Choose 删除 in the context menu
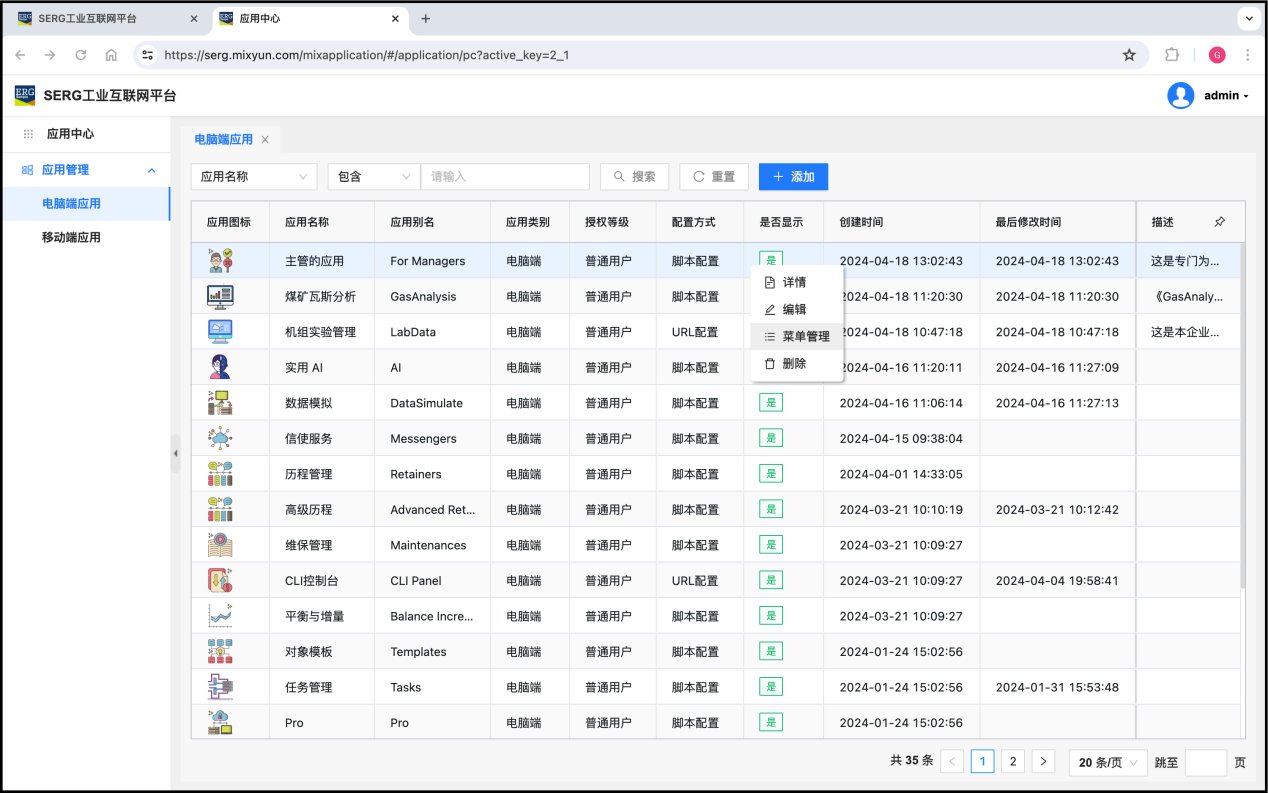 (794, 364)
